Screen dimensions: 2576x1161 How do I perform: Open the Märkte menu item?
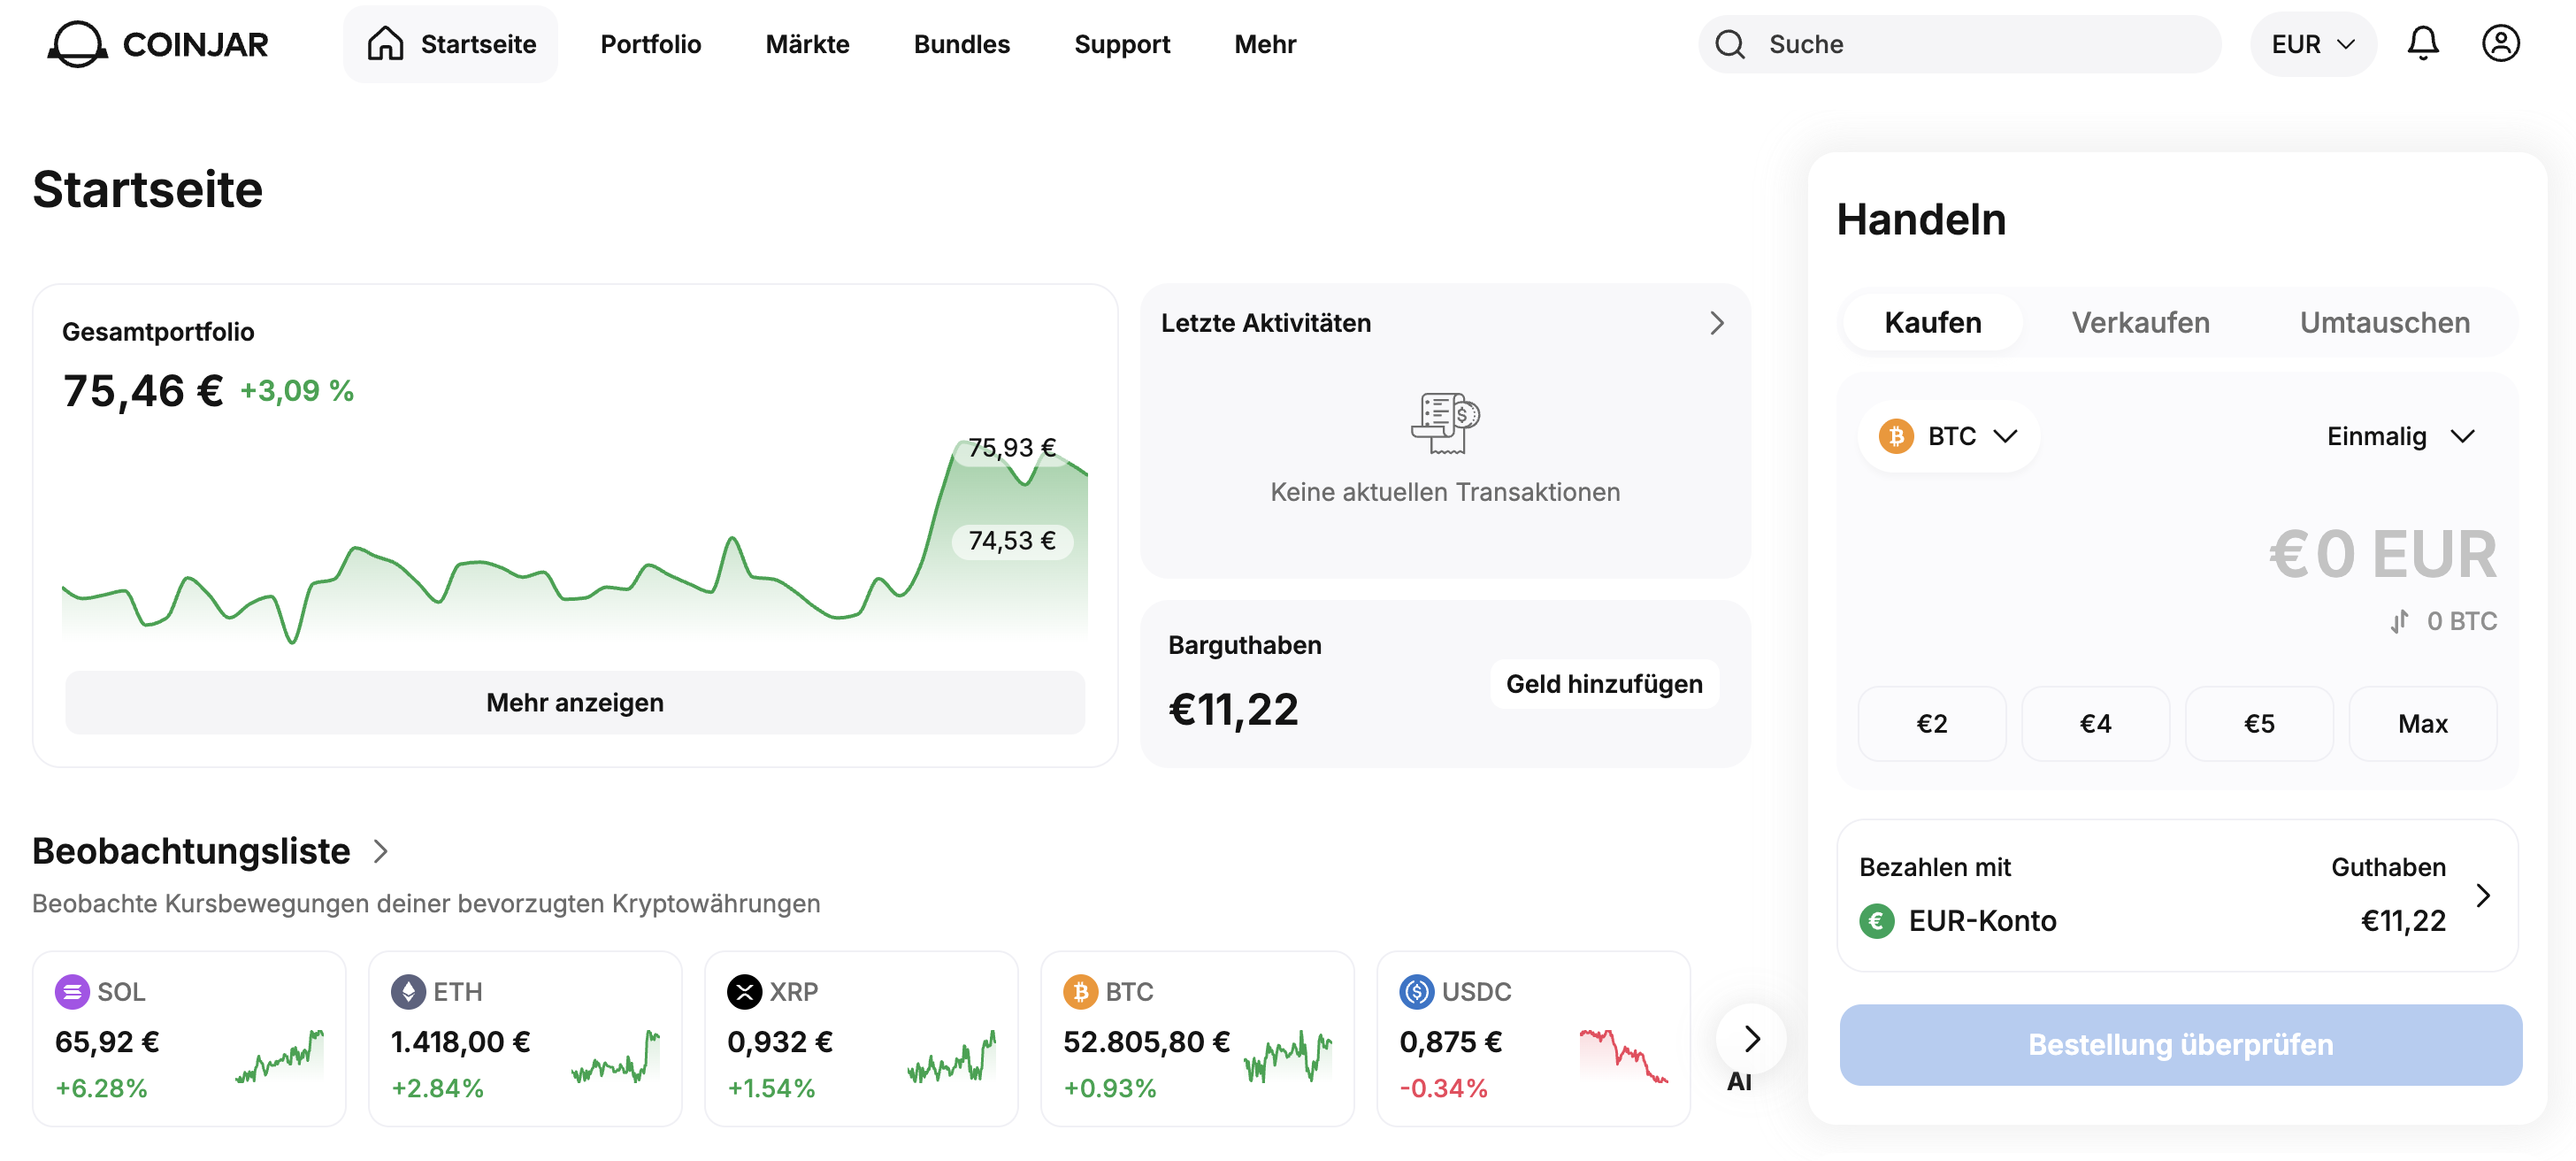click(x=807, y=44)
